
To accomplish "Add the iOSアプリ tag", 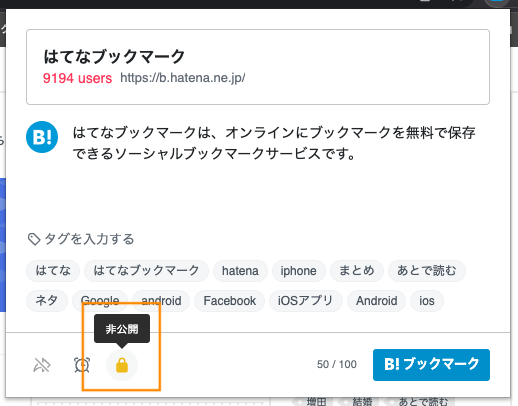I will [x=306, y=301].
